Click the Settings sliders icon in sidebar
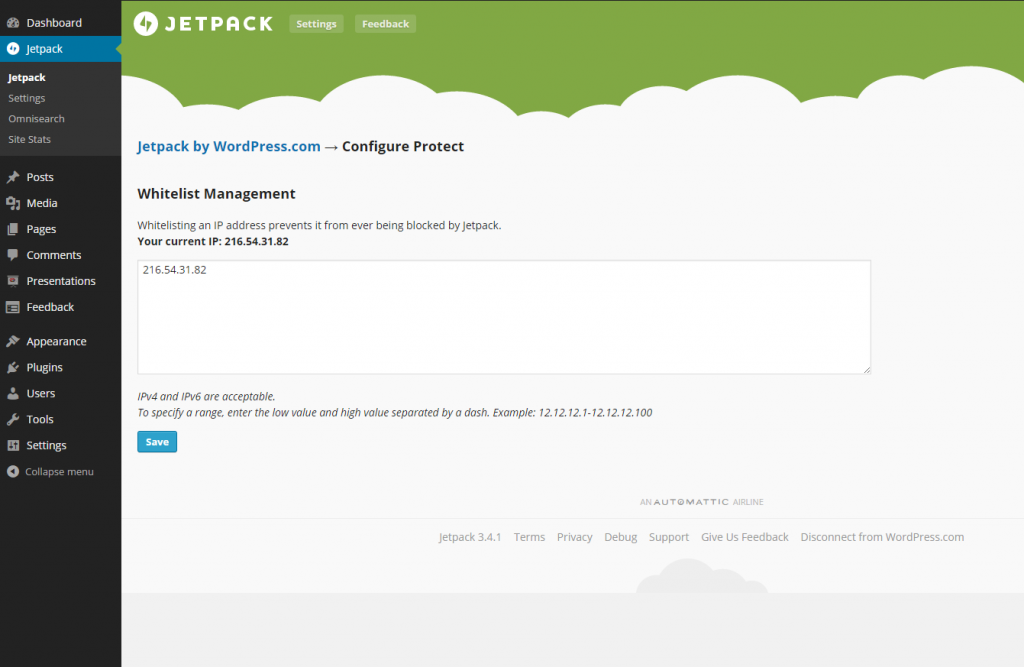The height and width of the screenshot is (667, 1024). [13, 446]
